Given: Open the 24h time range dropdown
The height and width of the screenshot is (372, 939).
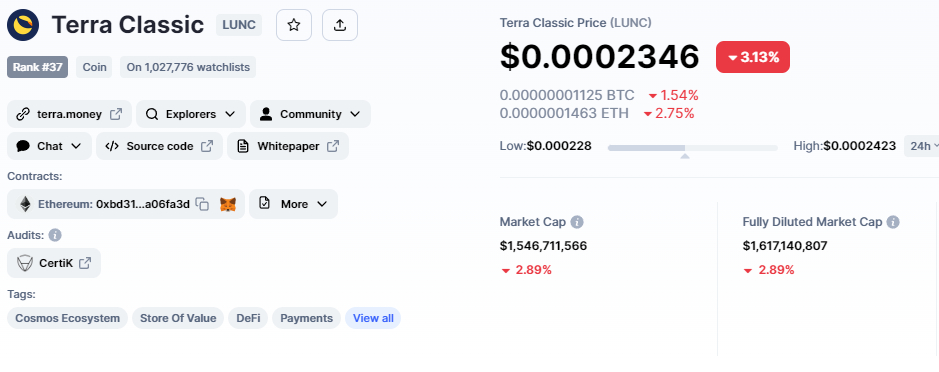Looking at the screenshot, I should coord(922,146).
